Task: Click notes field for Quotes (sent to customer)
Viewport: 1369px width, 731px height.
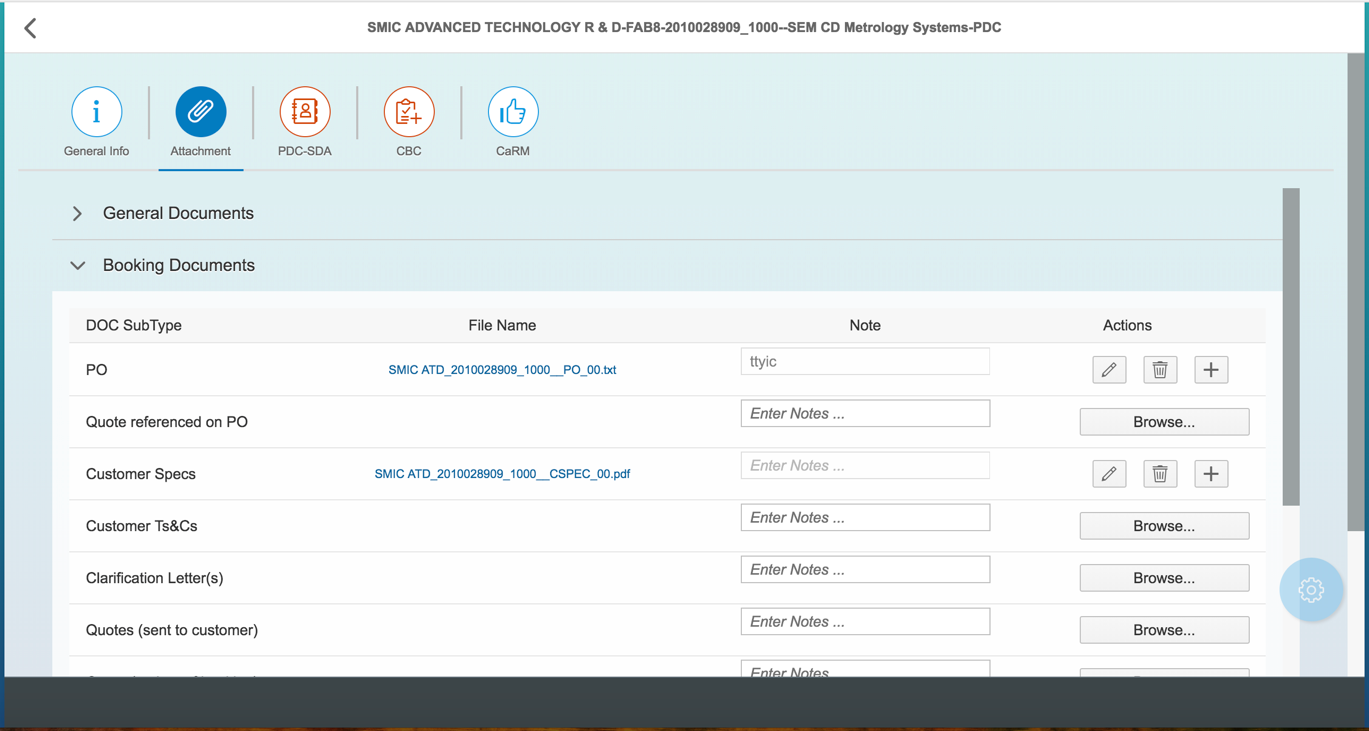Action: click(865, 622)
